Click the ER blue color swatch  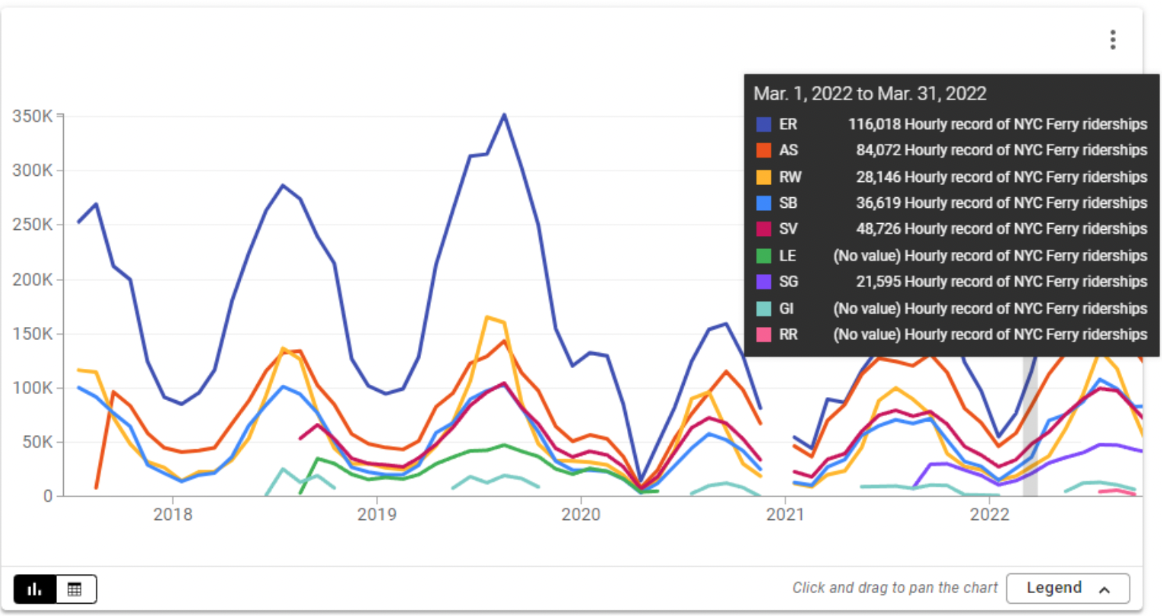click(765, 124)
